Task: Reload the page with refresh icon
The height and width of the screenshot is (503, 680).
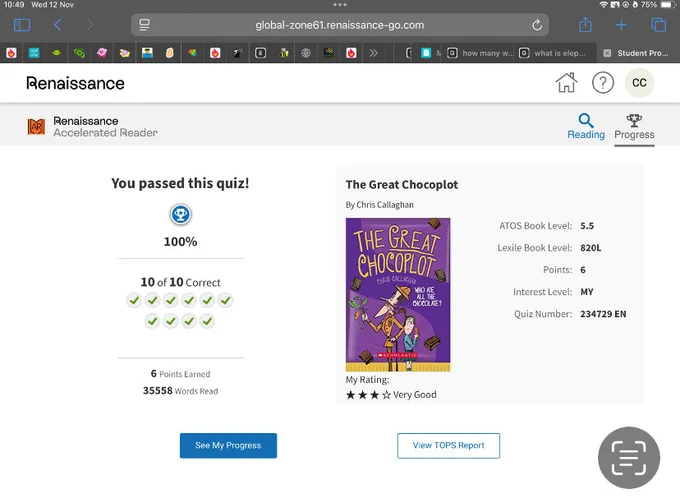Action: (537, 25)
